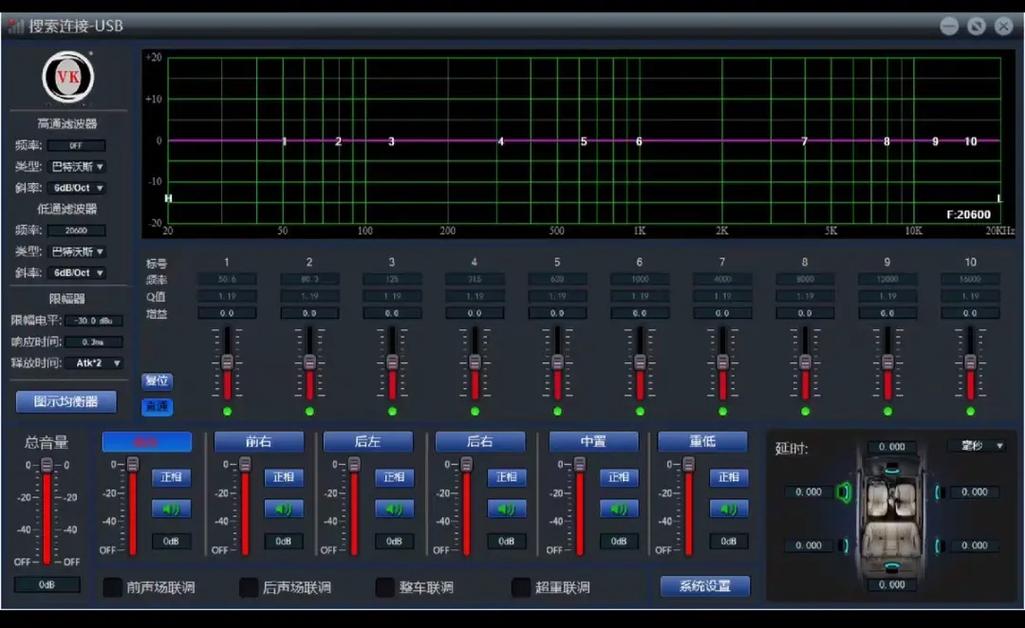The image size is (1025, 628).
Task: Enable the 整车联调 checkbox
Action: (x=385, y=587)
